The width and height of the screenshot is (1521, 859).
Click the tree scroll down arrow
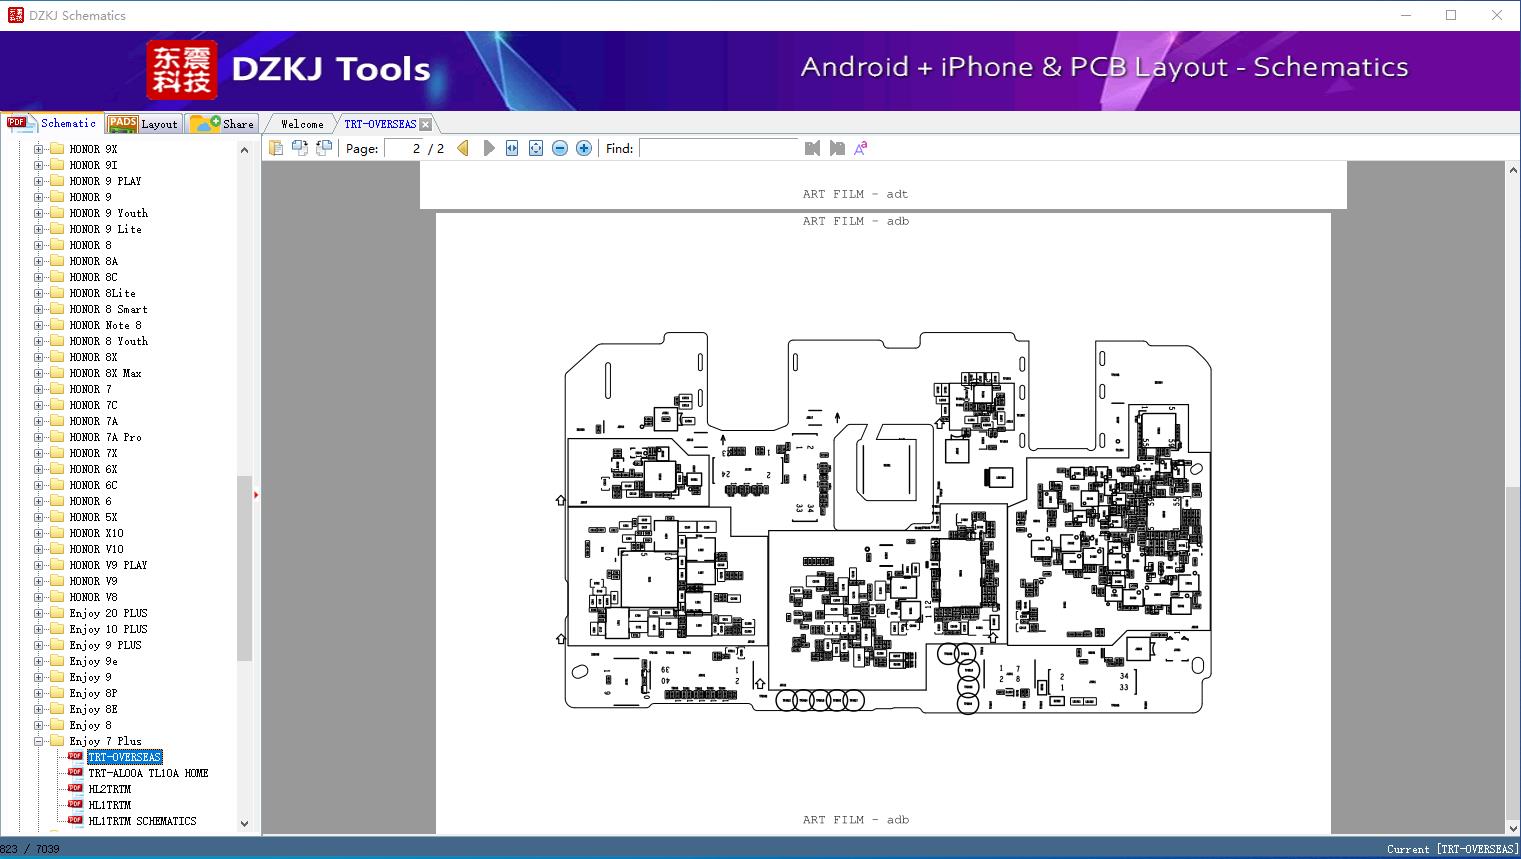244,824
